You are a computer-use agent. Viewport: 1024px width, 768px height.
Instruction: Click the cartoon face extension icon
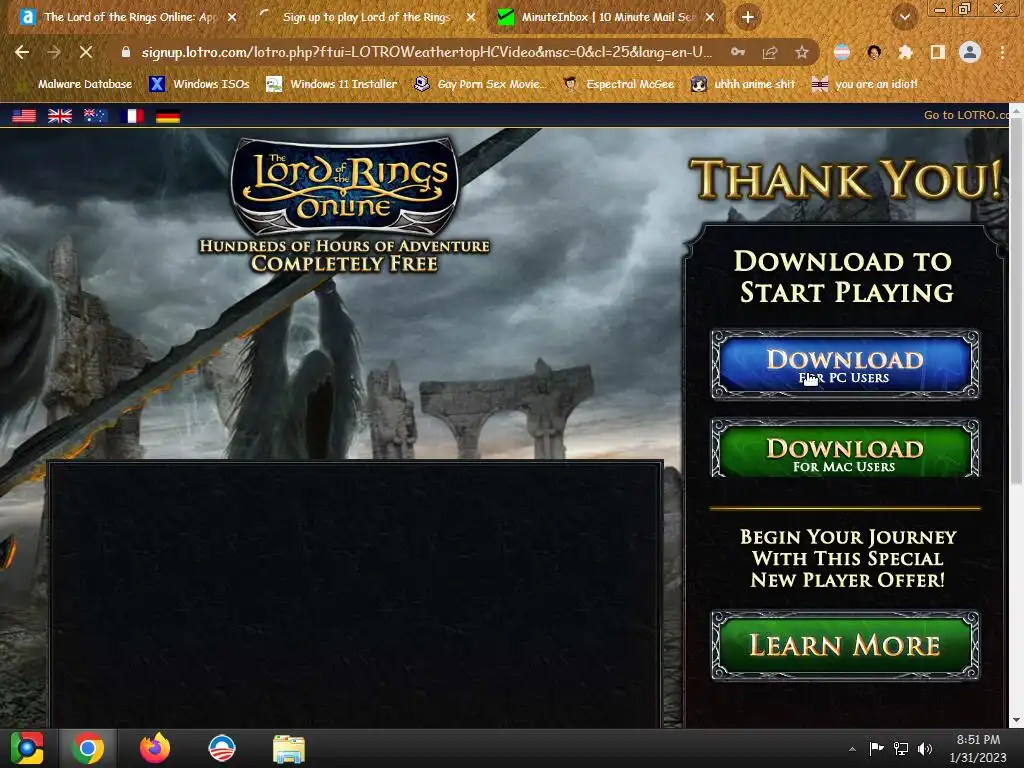click(874, 52)
